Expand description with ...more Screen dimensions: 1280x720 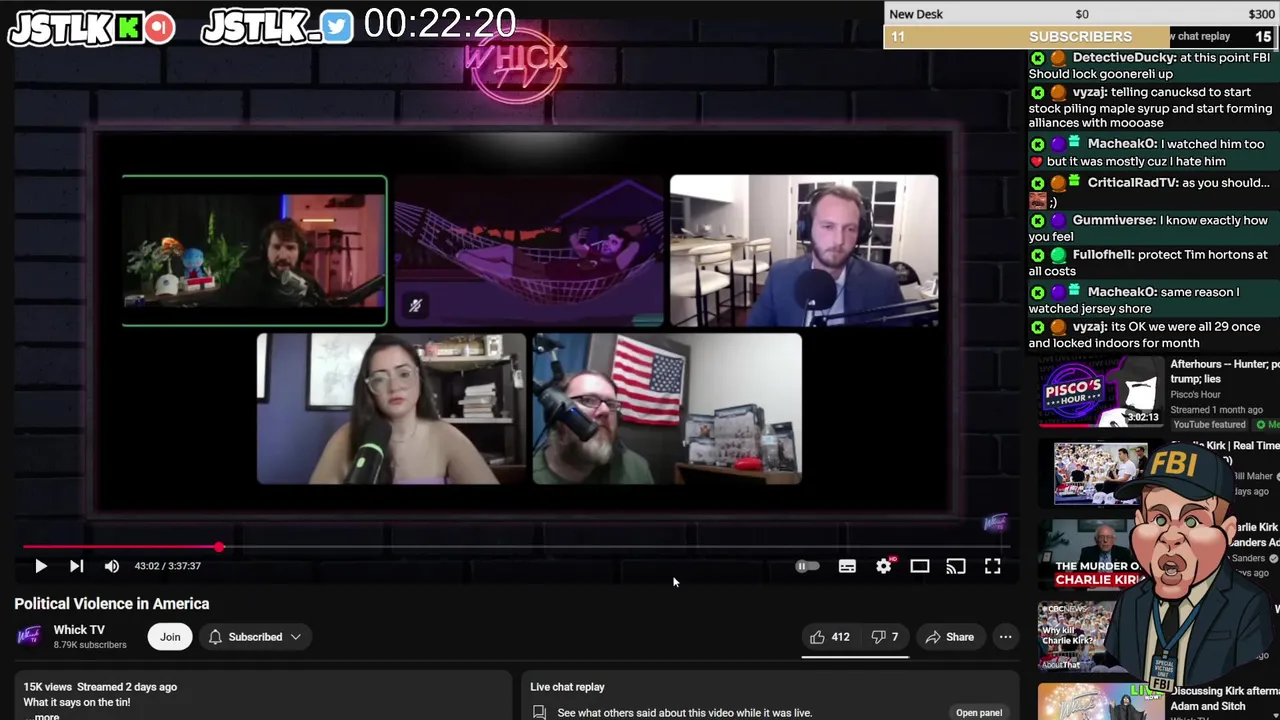[41, 716]
